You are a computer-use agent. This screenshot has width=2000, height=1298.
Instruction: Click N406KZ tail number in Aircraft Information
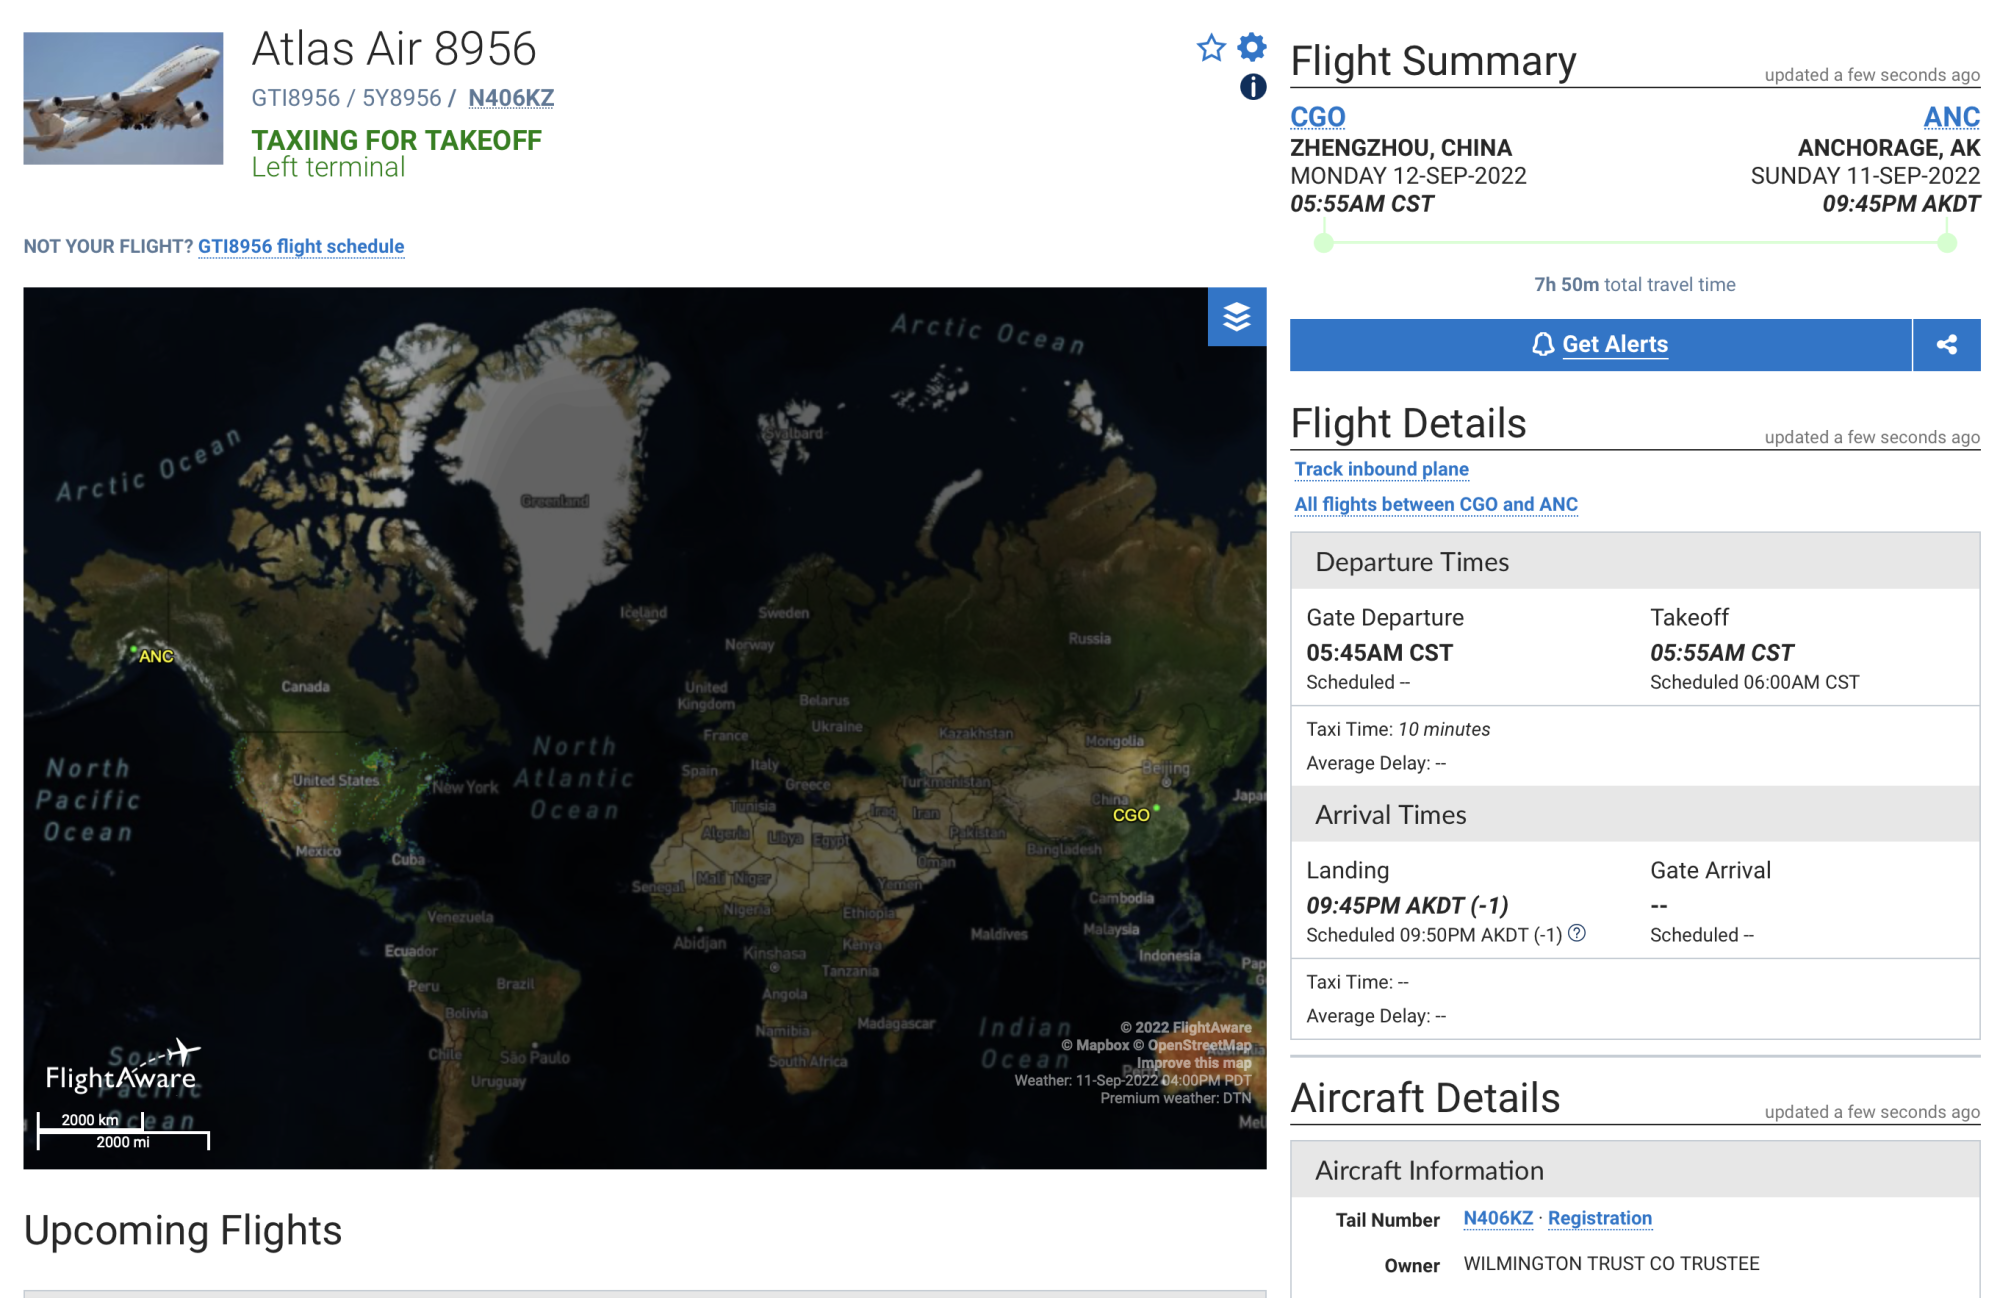(x=1497, y=1218)
